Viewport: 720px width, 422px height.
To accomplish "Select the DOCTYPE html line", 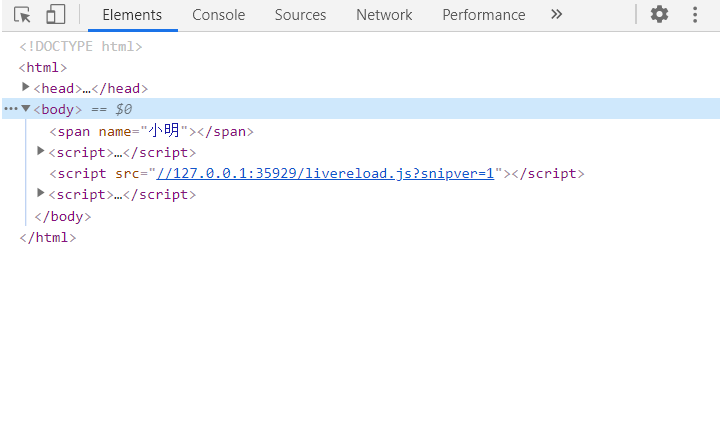I will coord(81,46).
